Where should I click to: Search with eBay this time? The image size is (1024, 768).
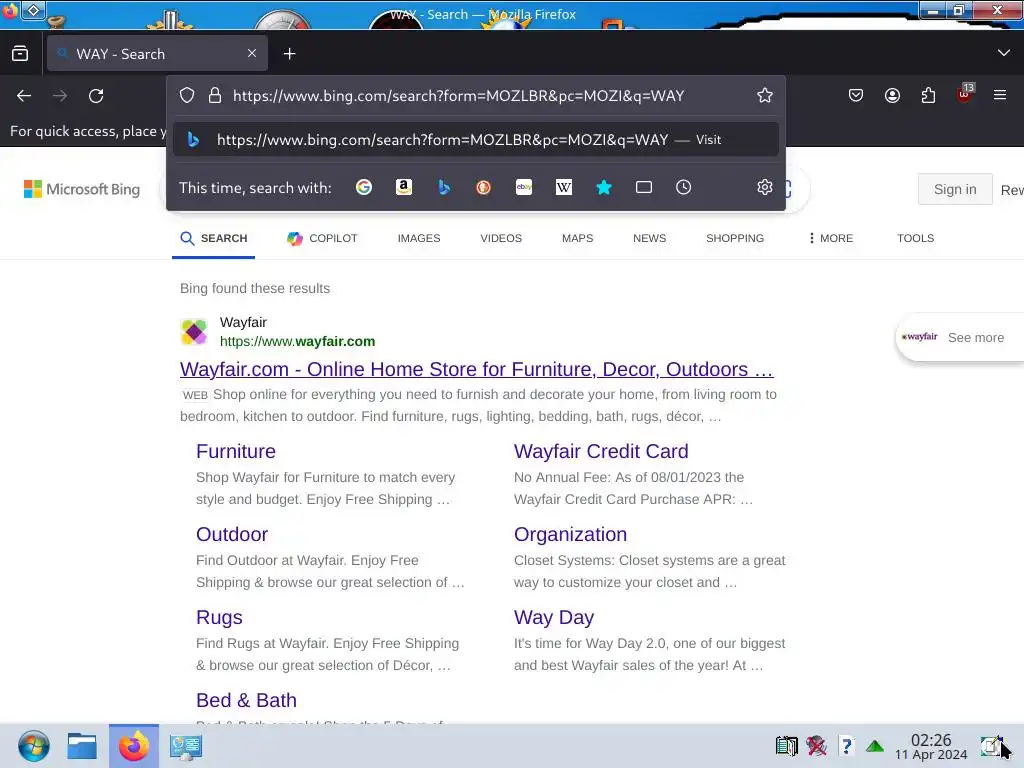coord(524,187)
